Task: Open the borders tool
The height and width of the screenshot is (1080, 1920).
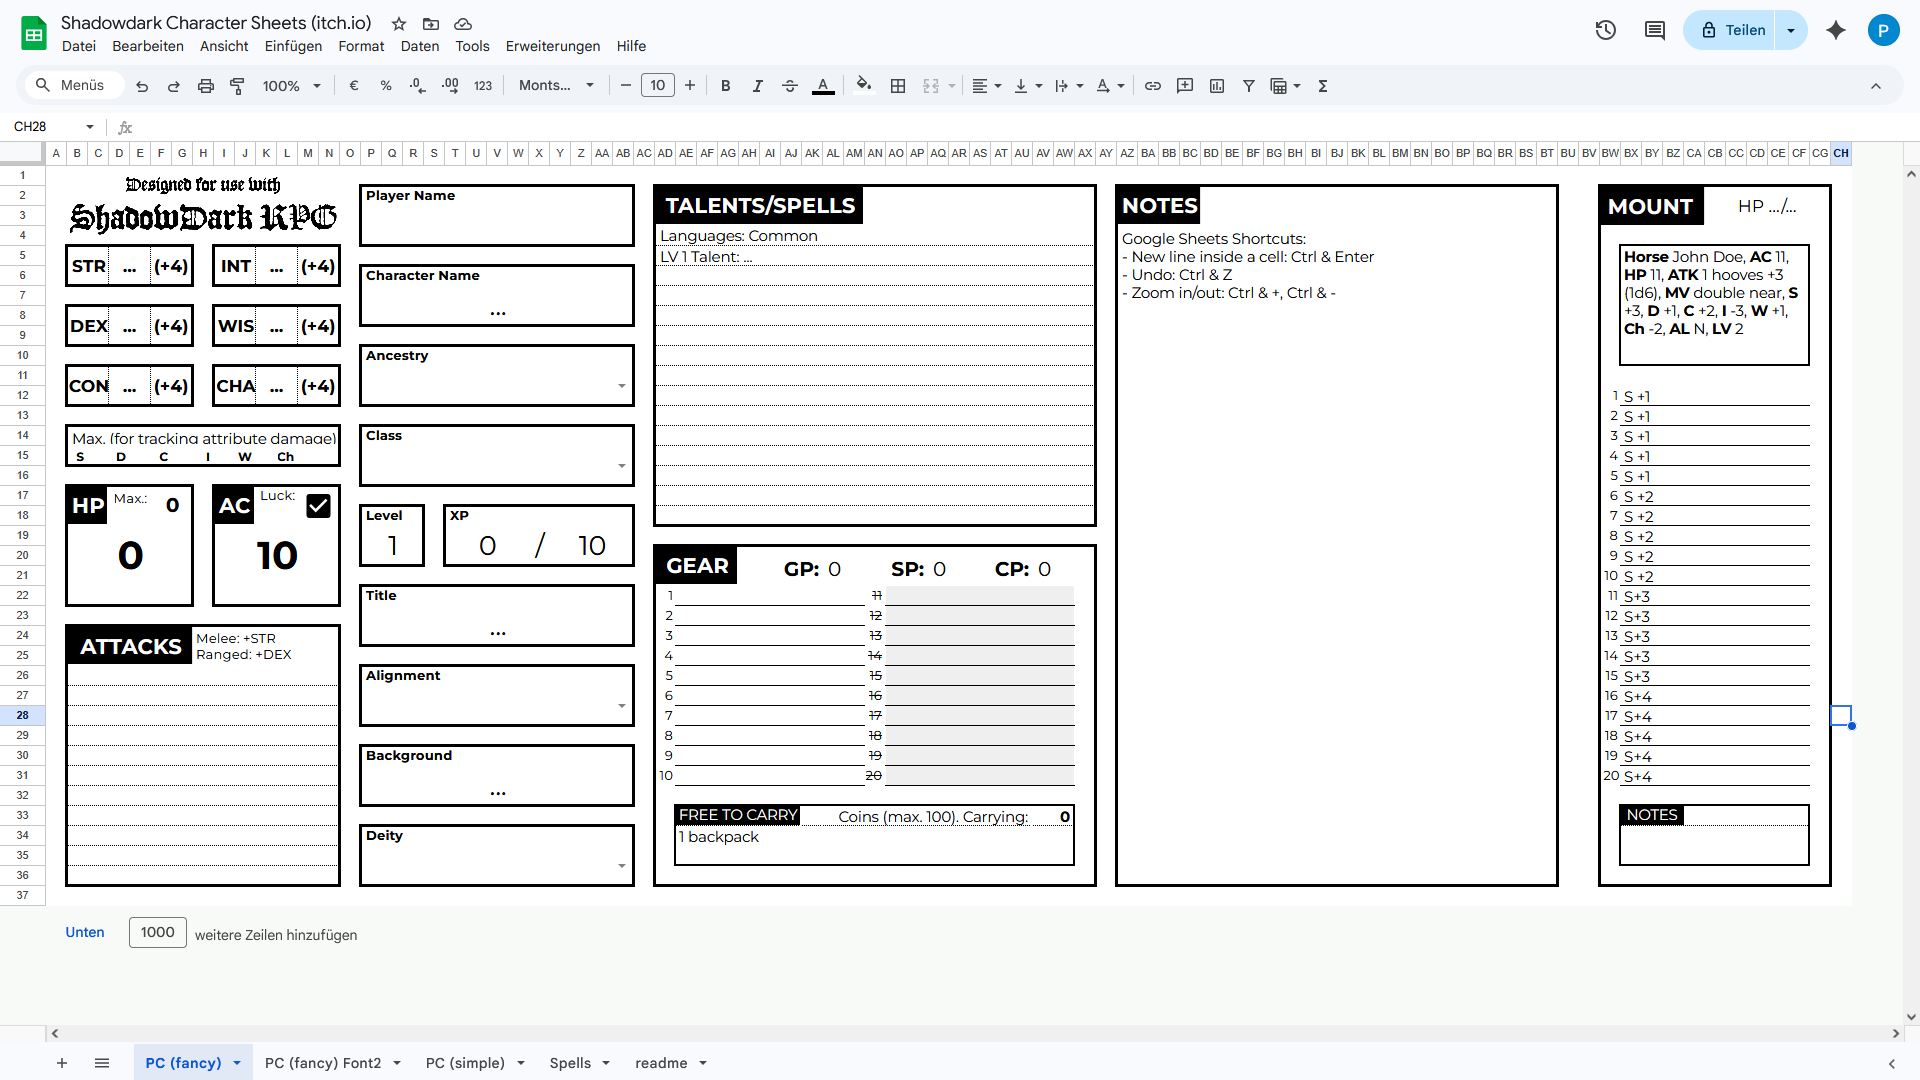Action: coord(898,86)
